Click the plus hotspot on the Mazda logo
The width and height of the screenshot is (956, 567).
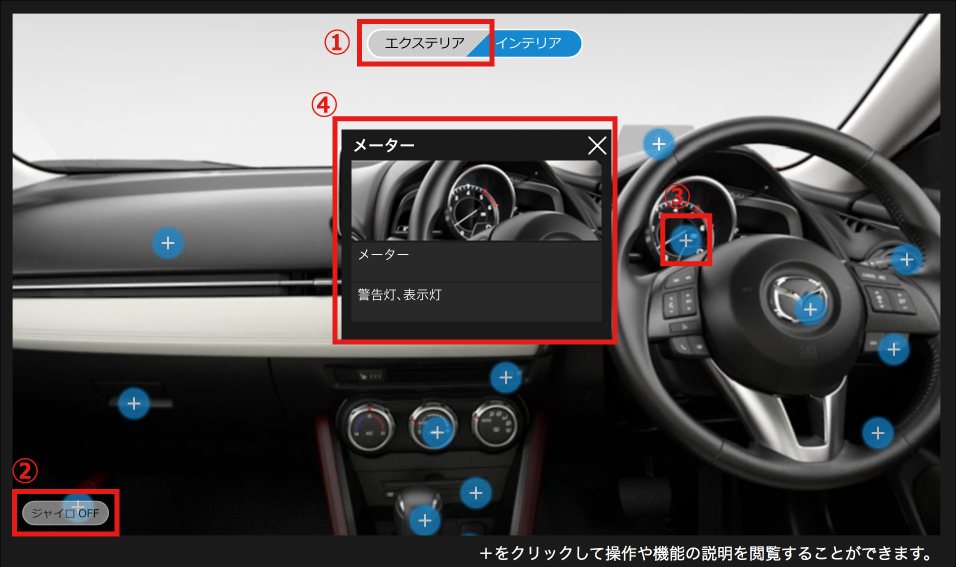811,309
